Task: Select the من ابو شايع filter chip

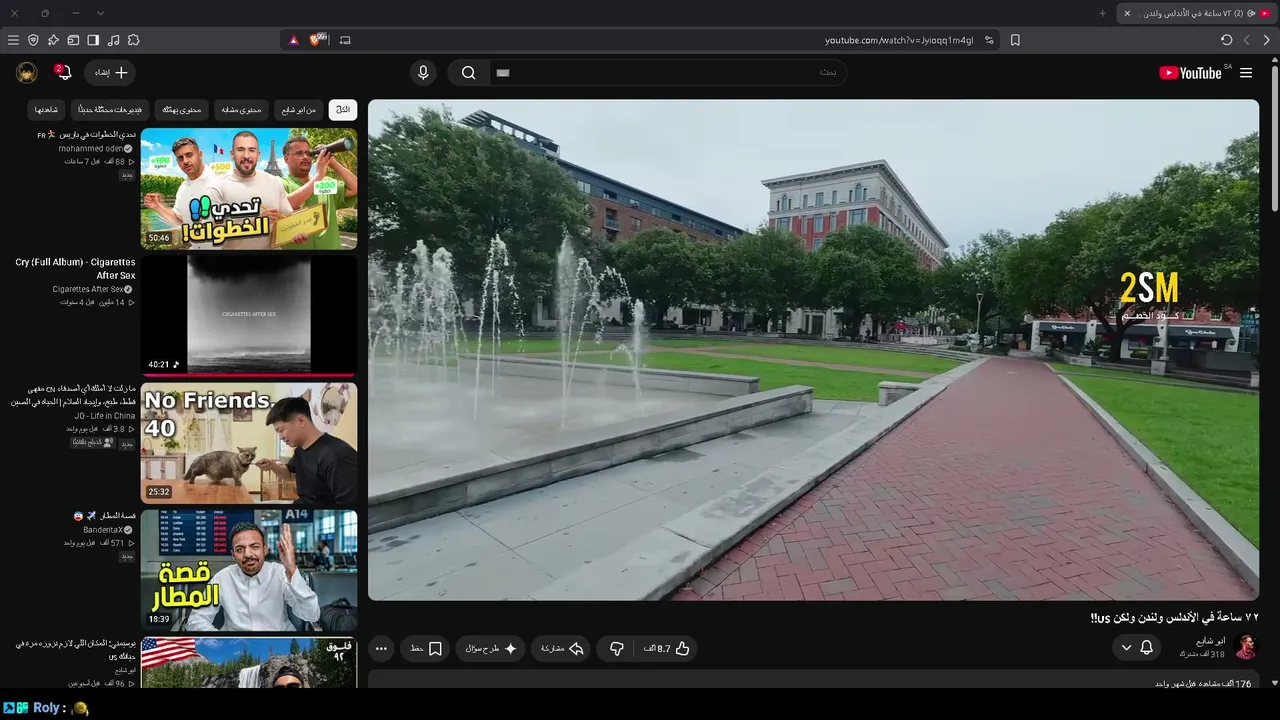Action: tap(299, 110)
